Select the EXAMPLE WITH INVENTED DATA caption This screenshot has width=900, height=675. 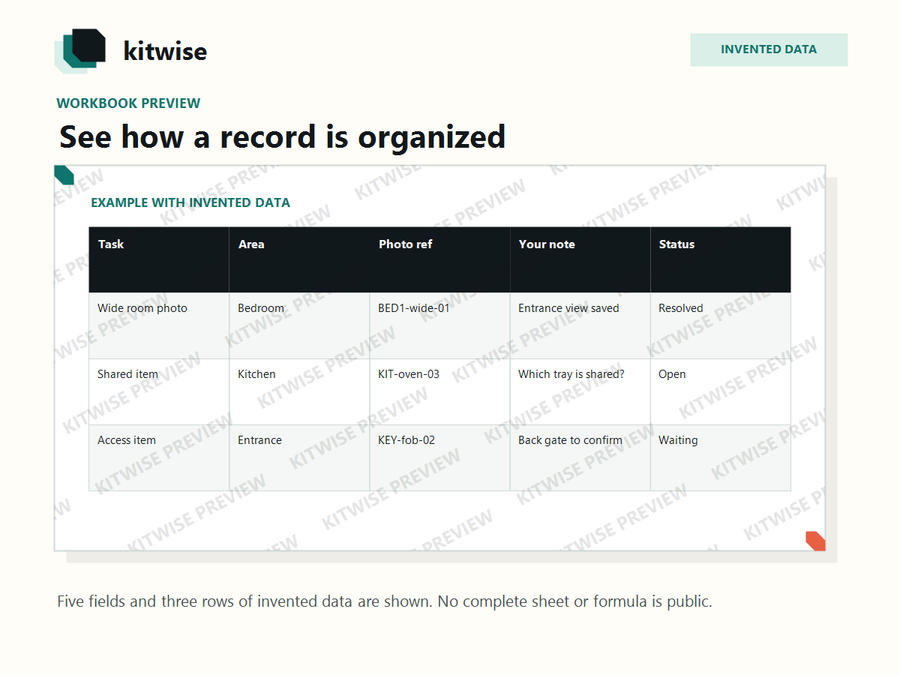pyautogui.click(x=191, y=203)
